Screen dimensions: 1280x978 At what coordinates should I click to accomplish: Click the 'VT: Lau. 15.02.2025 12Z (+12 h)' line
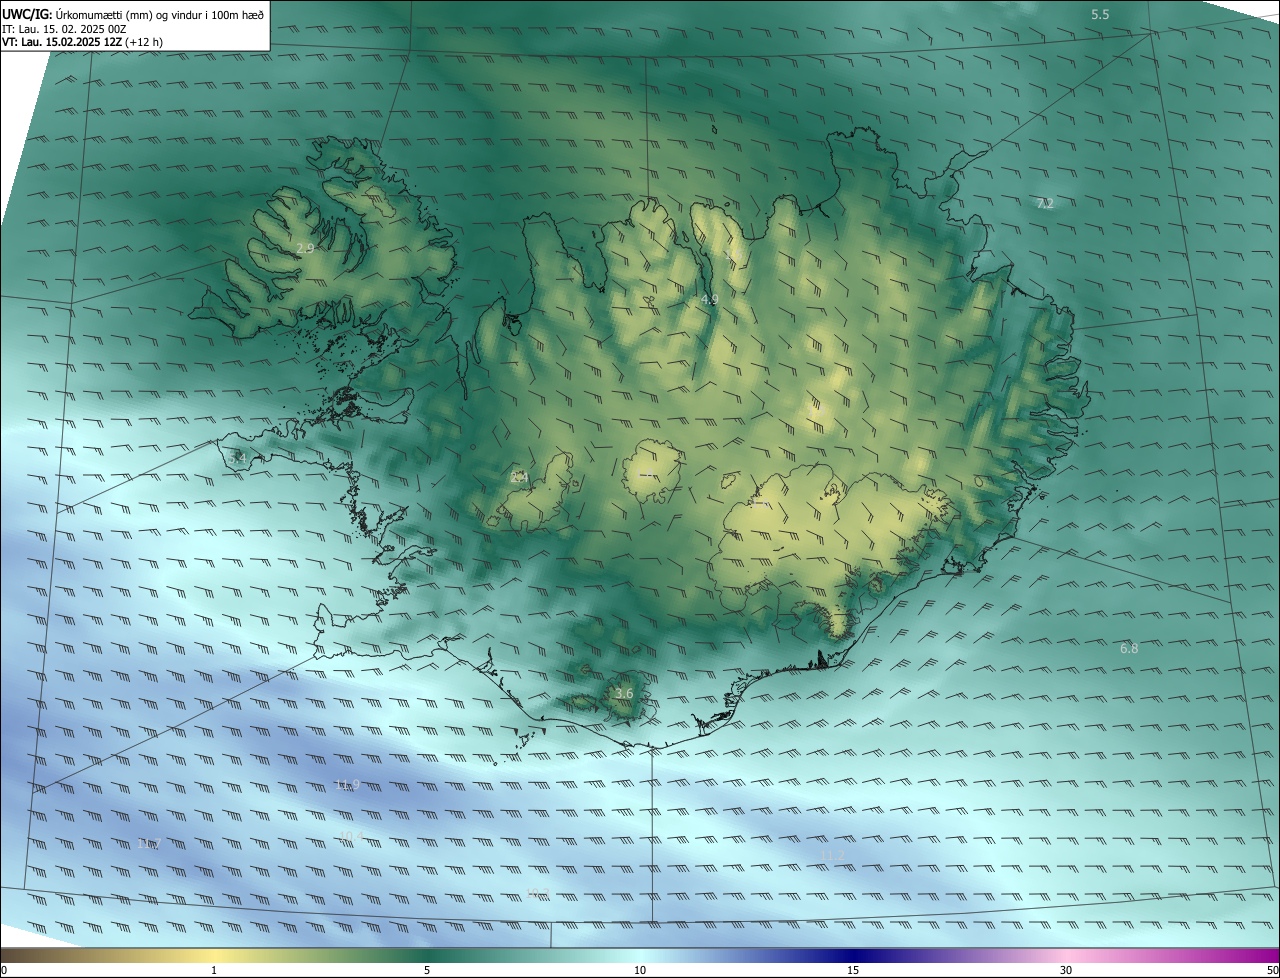pyautogui.click(x=82, y=42)
